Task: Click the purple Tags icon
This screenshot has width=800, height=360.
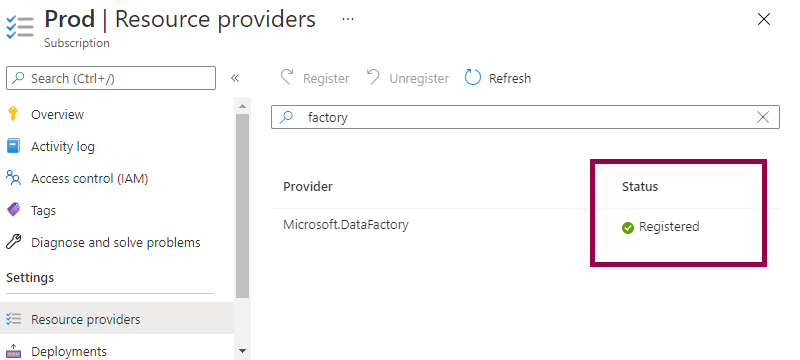Action: click(x=13, y=210)
